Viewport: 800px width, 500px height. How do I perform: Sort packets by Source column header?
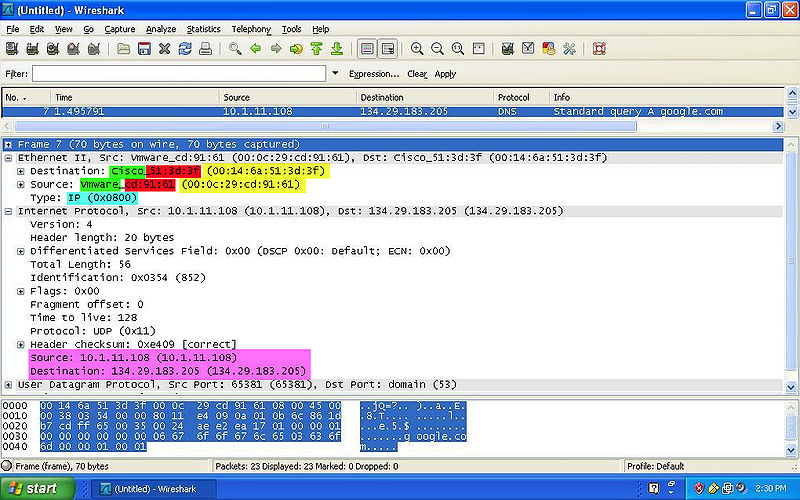point(288,97)
